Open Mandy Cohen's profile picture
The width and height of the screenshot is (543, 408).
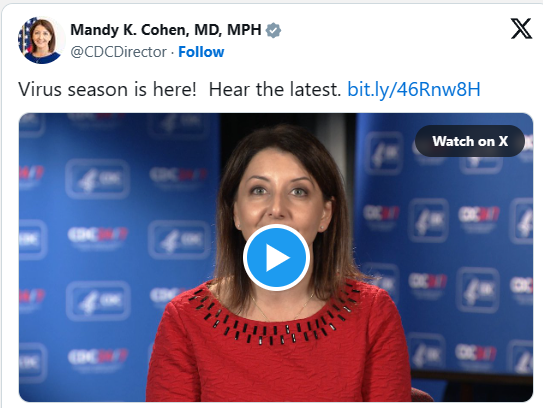pos(41,40)
